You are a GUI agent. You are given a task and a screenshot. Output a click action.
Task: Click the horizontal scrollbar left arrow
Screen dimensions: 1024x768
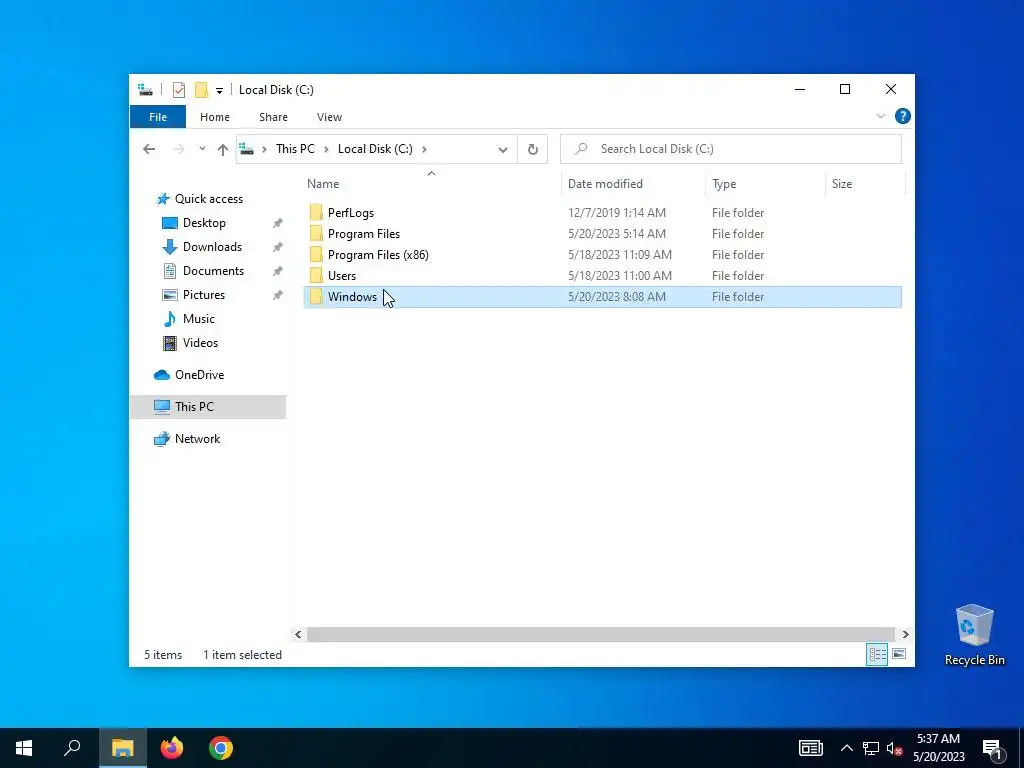(298, 634)
